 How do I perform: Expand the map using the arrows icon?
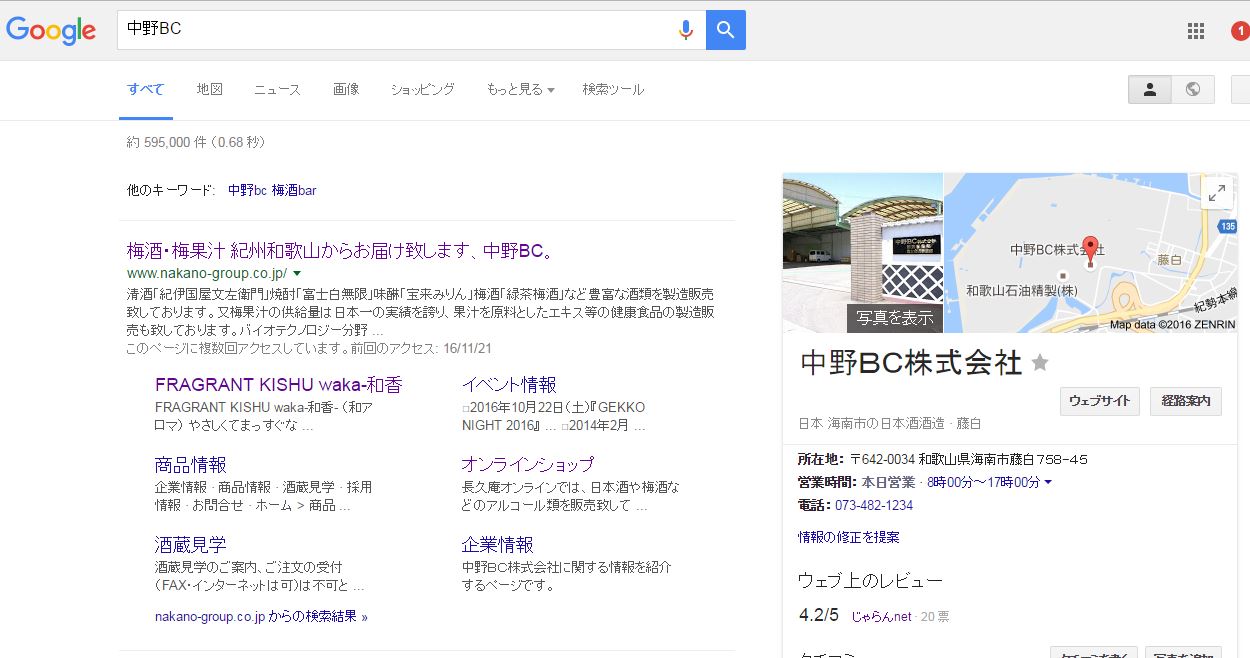tap(1217, 194)
